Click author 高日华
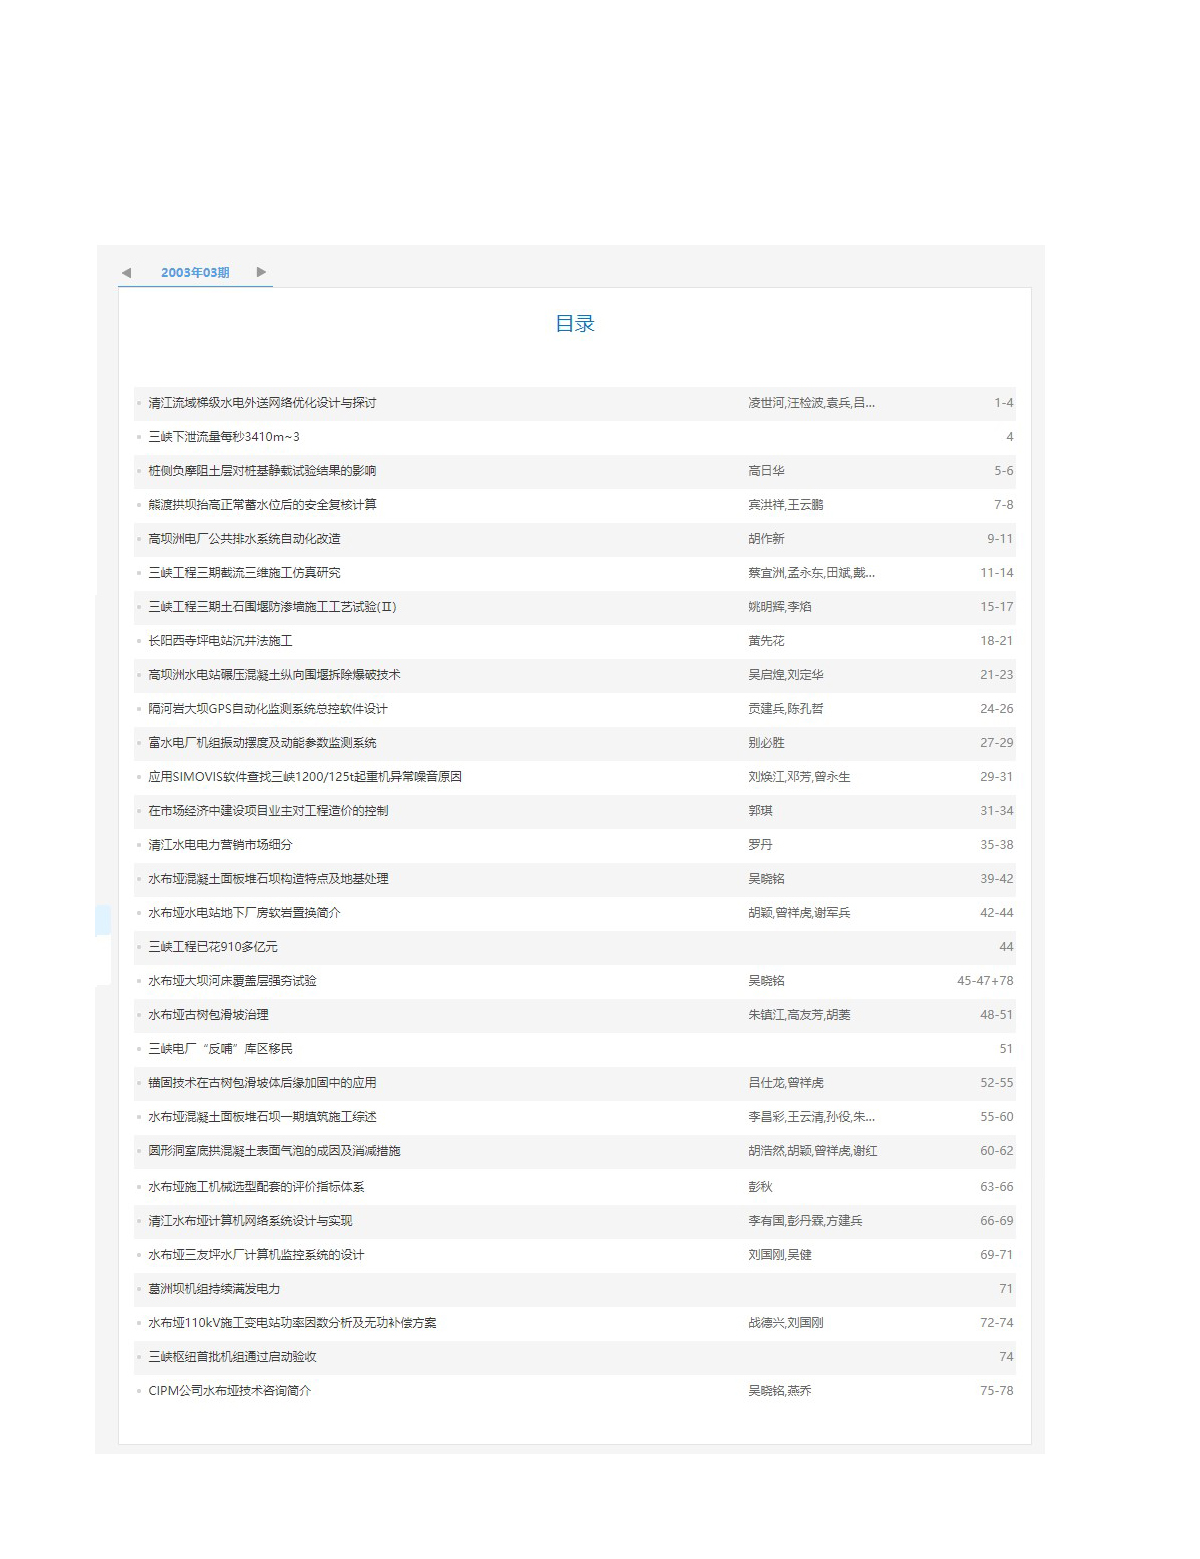1200x1559 pixels. [x=766, y=471]
